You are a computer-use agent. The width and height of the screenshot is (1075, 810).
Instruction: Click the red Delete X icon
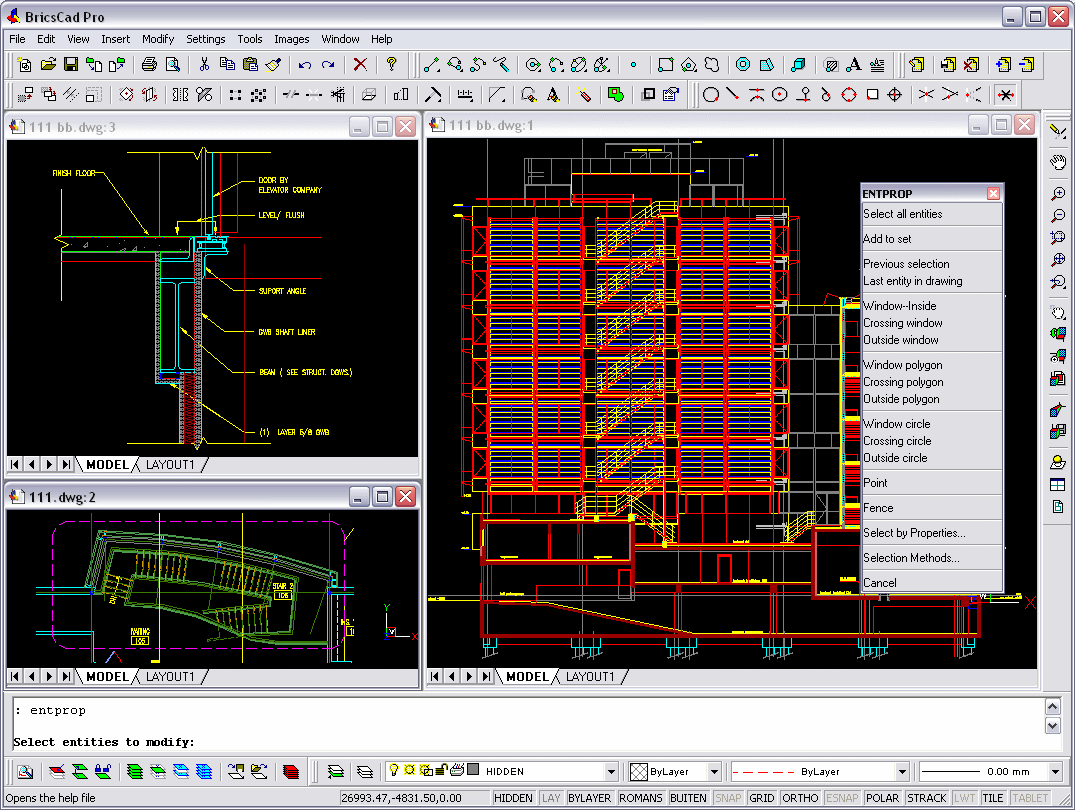[x=360, y=65]
